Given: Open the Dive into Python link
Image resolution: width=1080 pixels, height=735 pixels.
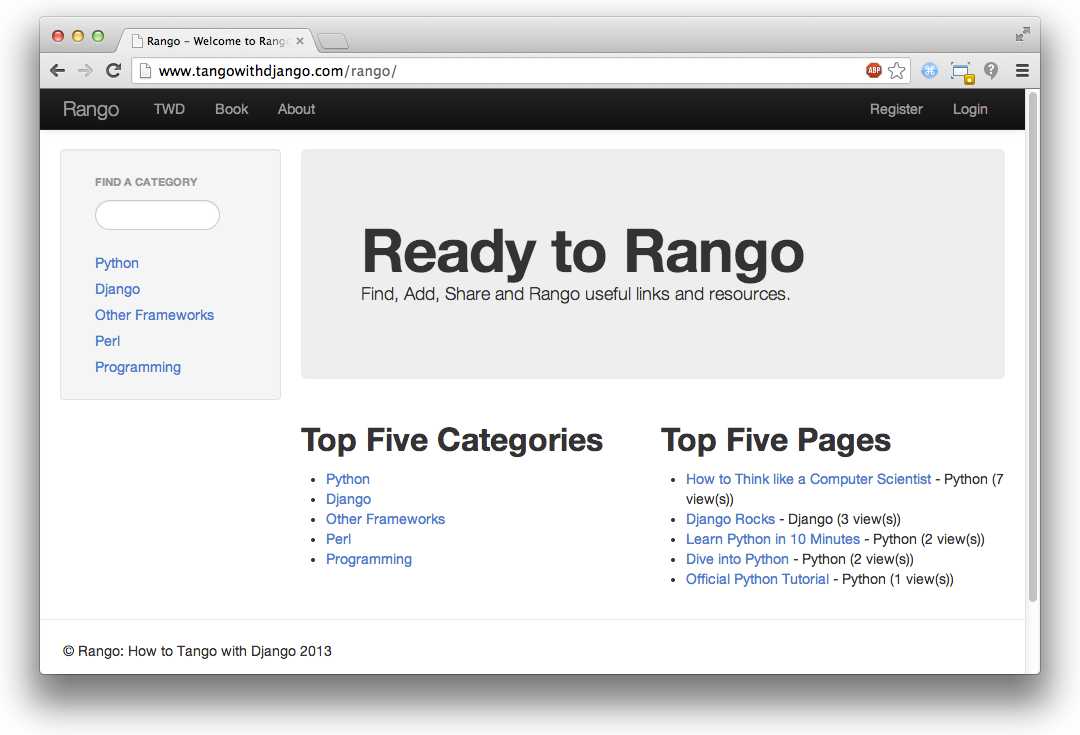Looking at the screenshot, I should tap(737, 559).
